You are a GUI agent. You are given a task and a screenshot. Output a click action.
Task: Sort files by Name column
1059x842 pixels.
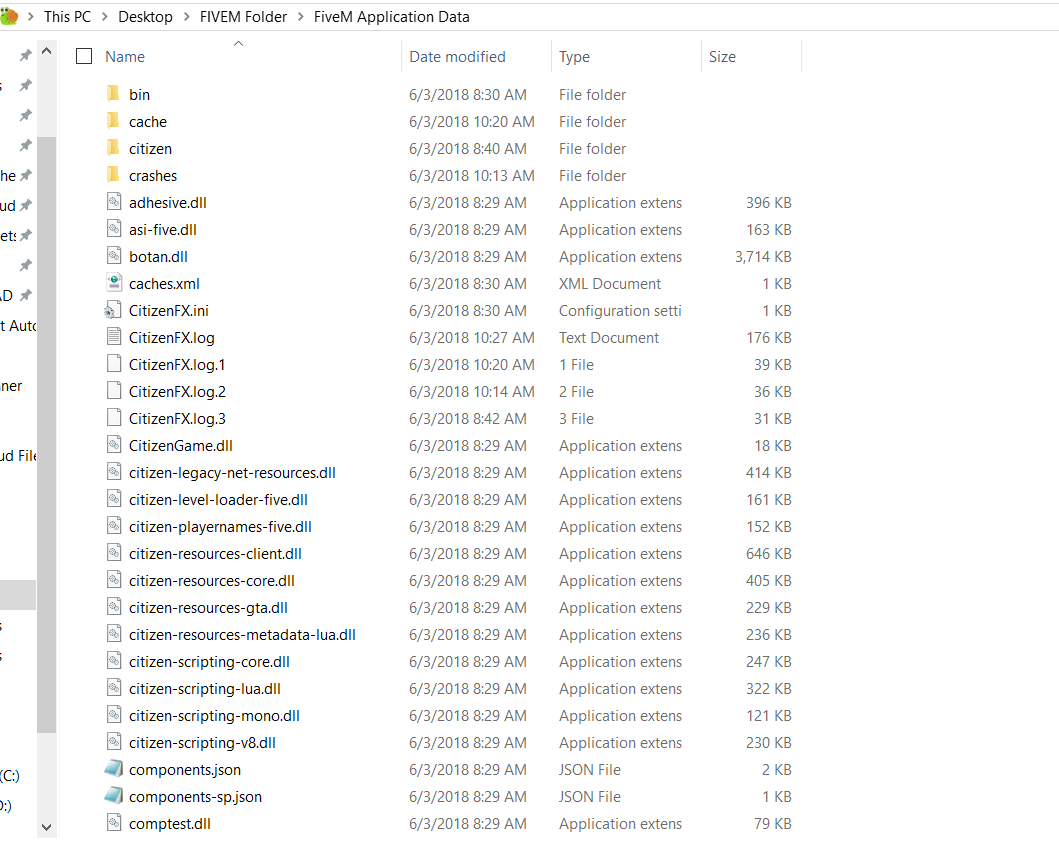coord(125,57)
